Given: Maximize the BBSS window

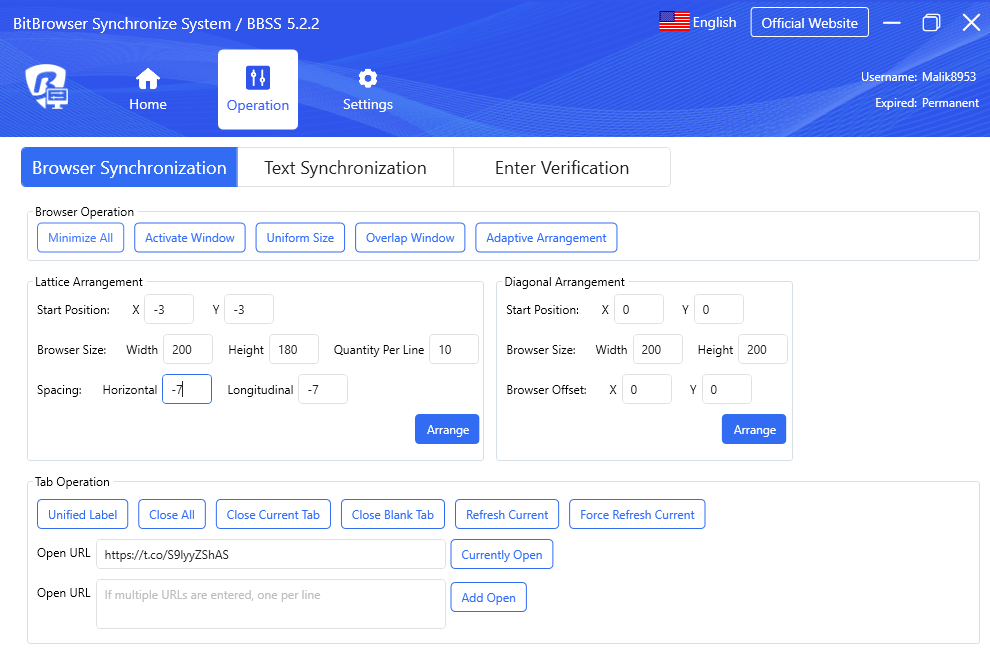Looking at the screenshot, I should point(931,23).
